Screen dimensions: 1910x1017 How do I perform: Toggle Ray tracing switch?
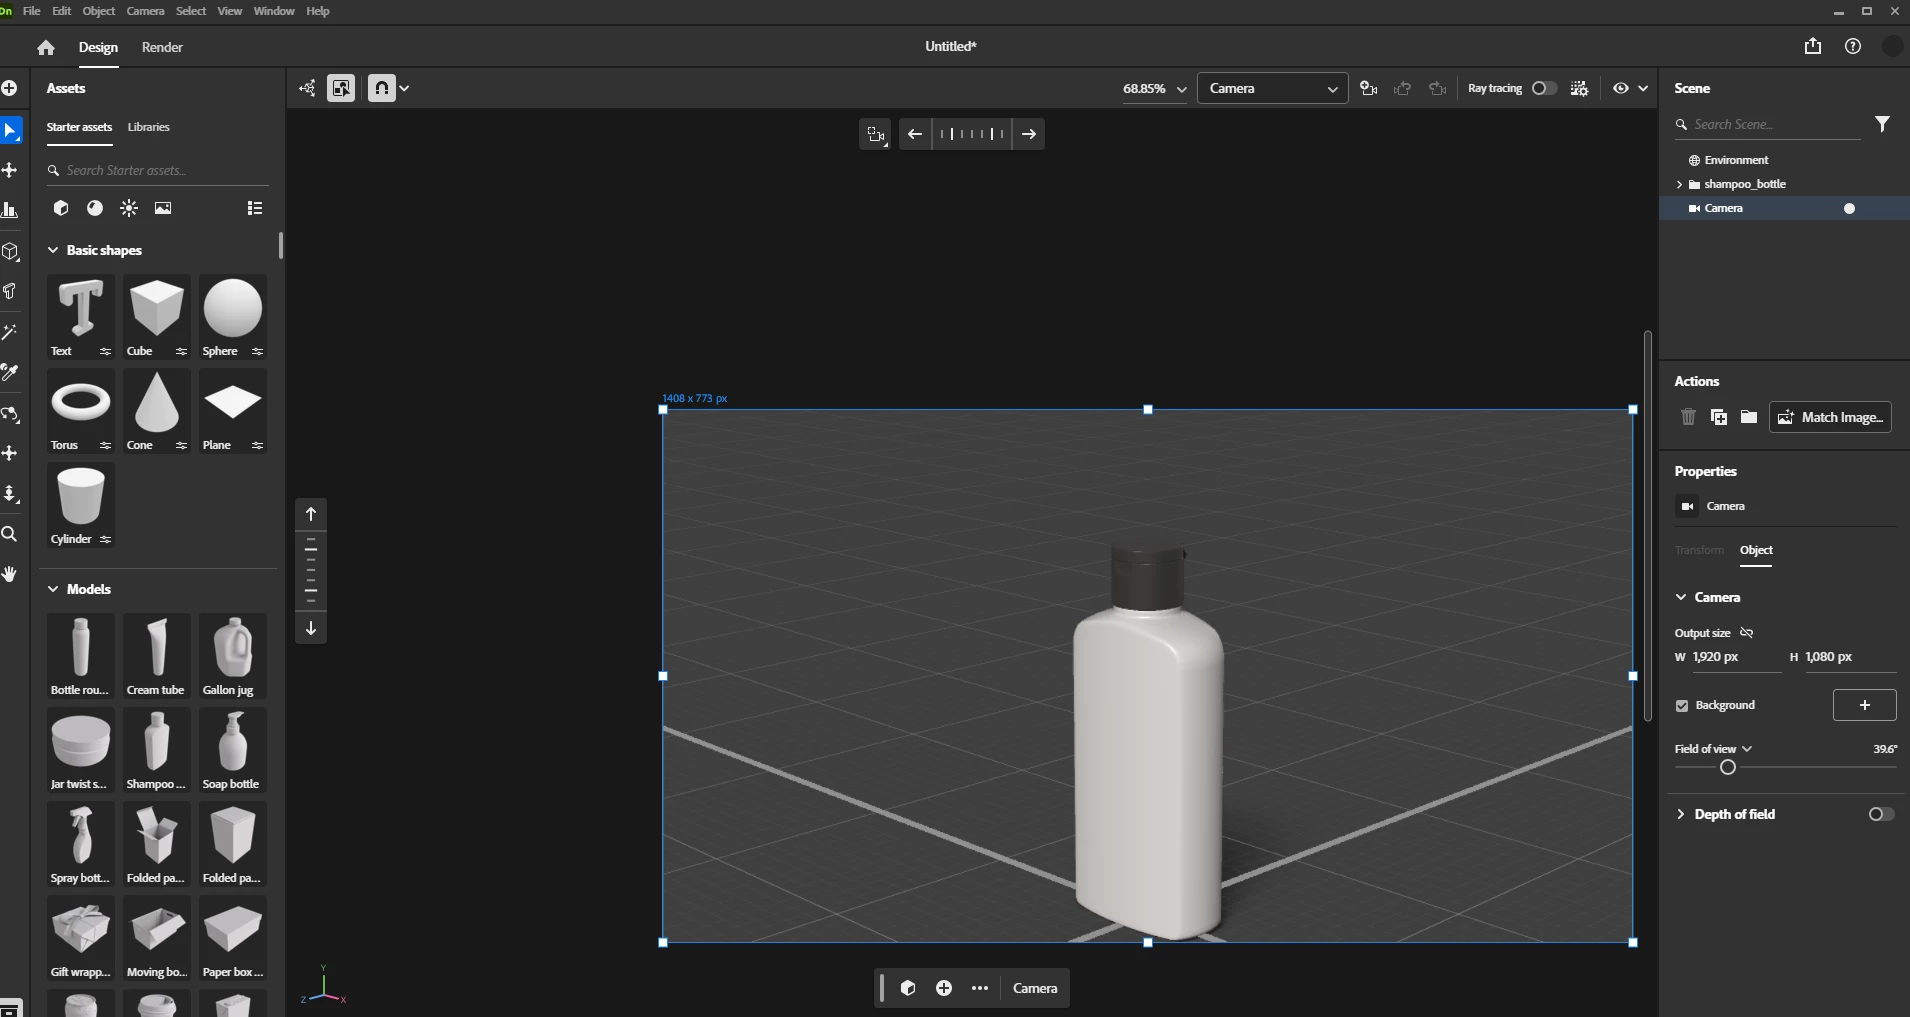coord(1544,88)
